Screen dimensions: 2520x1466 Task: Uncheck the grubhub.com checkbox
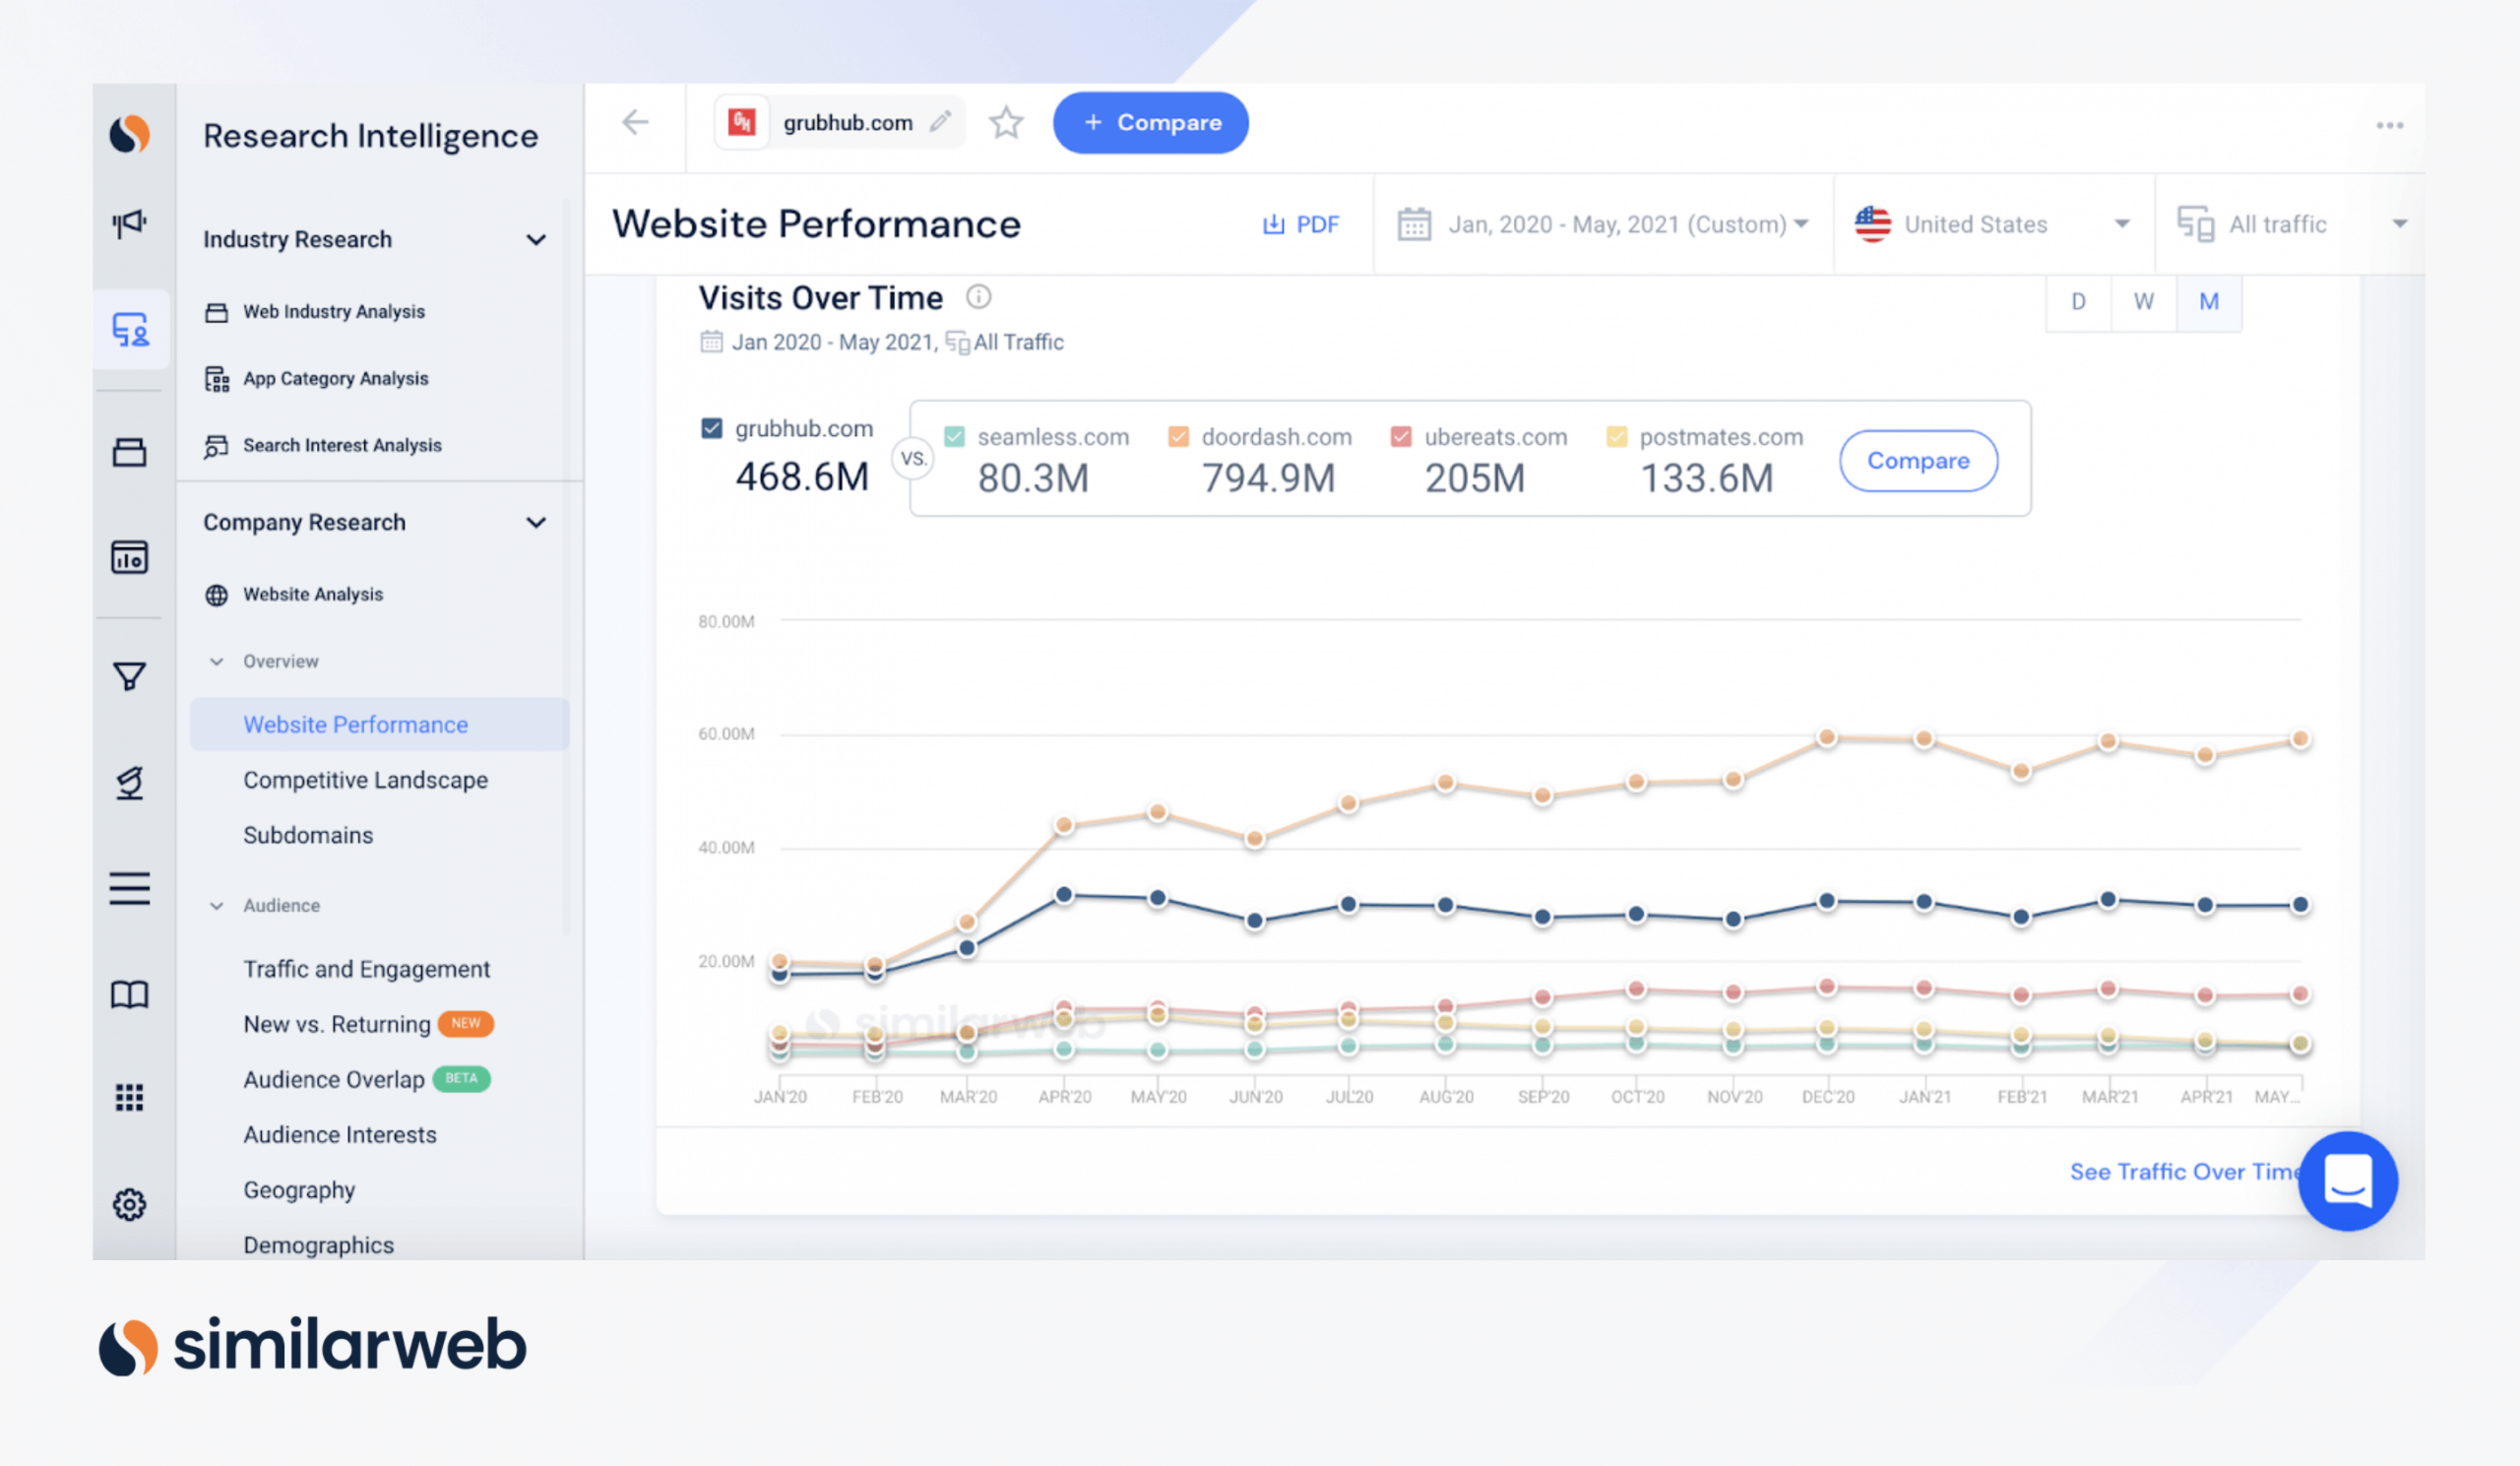pos(711,428)
